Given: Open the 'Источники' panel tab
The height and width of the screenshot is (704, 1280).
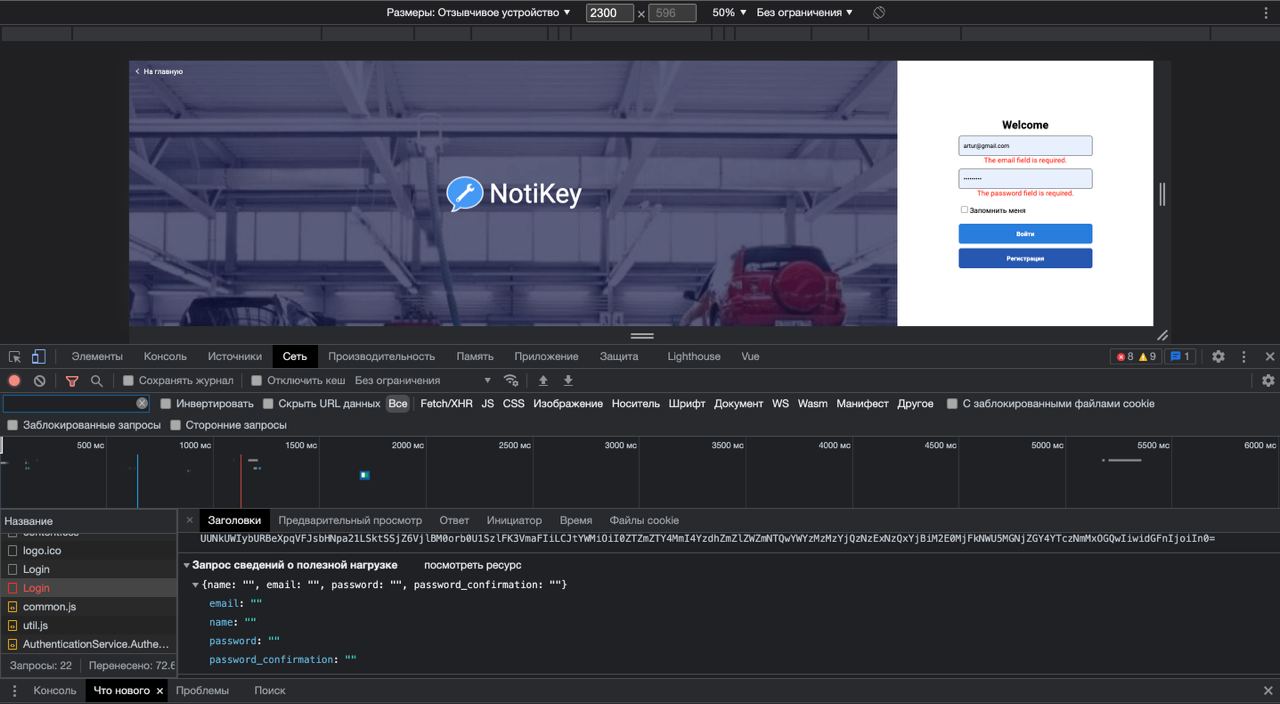Looking at the screenshot, I should 235,356.
